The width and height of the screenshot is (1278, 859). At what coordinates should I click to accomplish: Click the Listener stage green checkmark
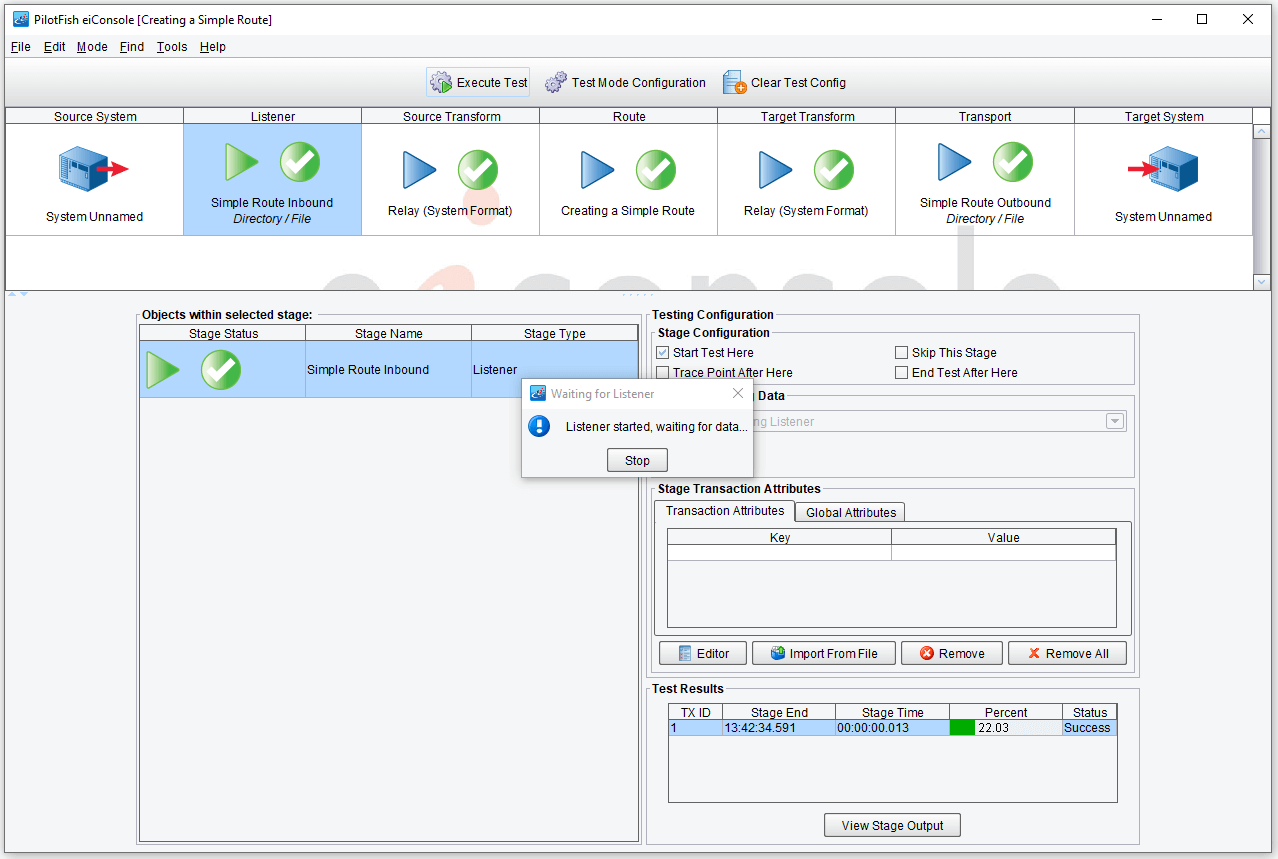click(300, 161)
